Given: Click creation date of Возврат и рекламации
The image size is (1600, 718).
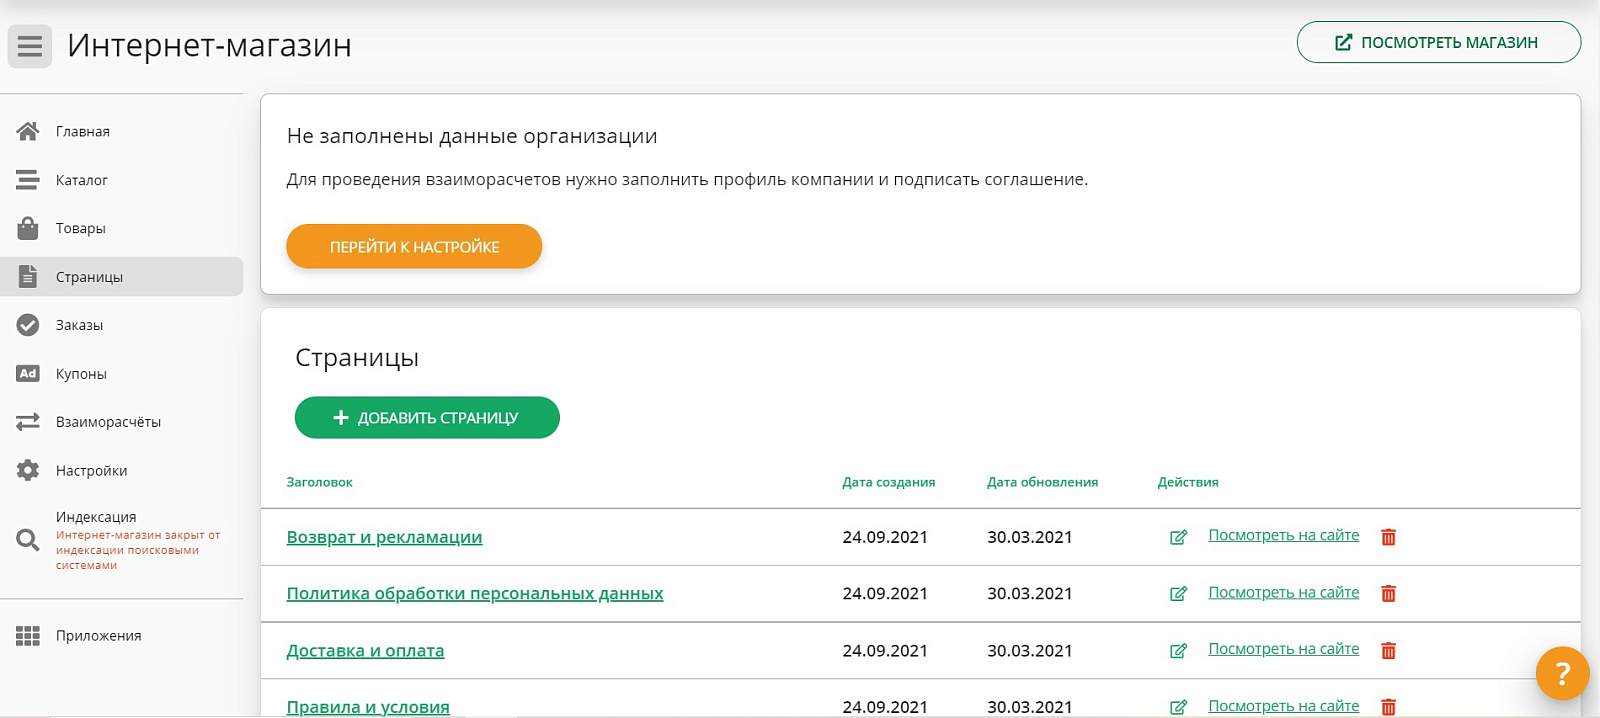Looking at the screenshot, I should point(885,537).
